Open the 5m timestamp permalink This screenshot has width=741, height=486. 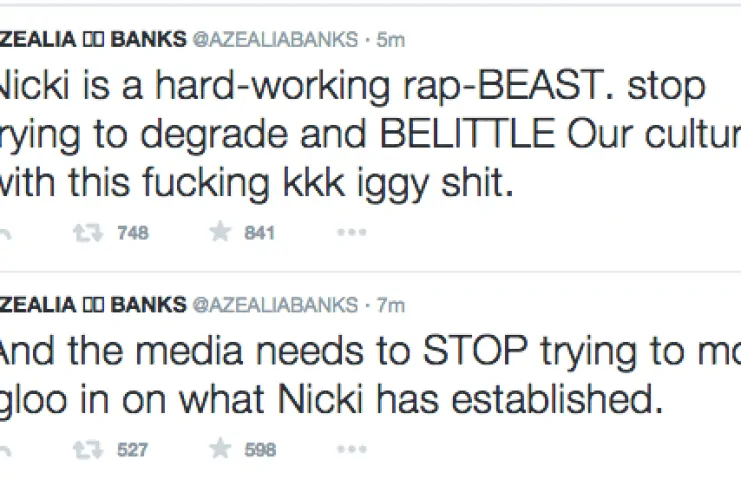(x=389, y=41)
